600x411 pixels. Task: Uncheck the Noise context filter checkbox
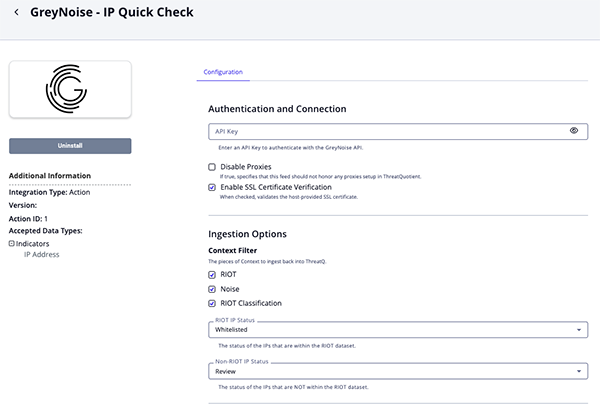212,289
